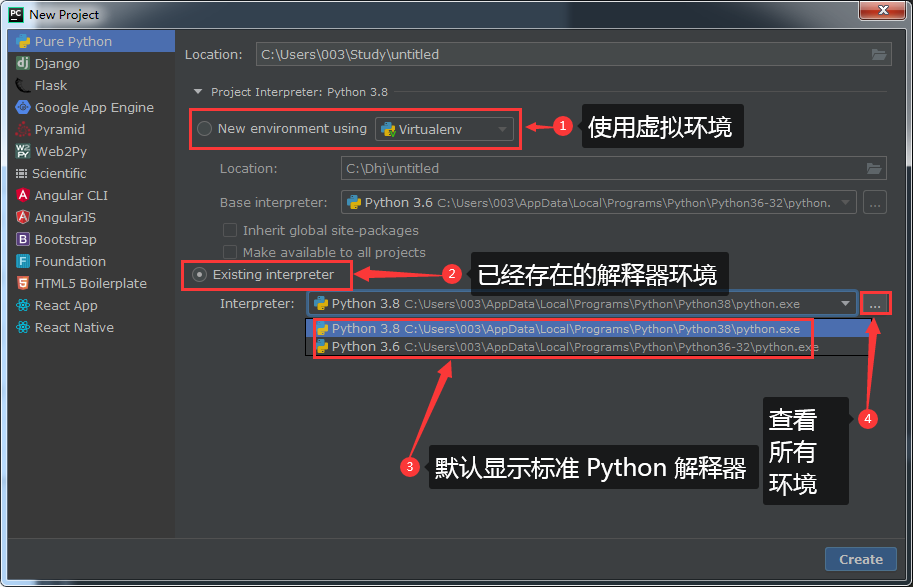
Task: Select Angular CLI project type
Action: coord(91,196)
